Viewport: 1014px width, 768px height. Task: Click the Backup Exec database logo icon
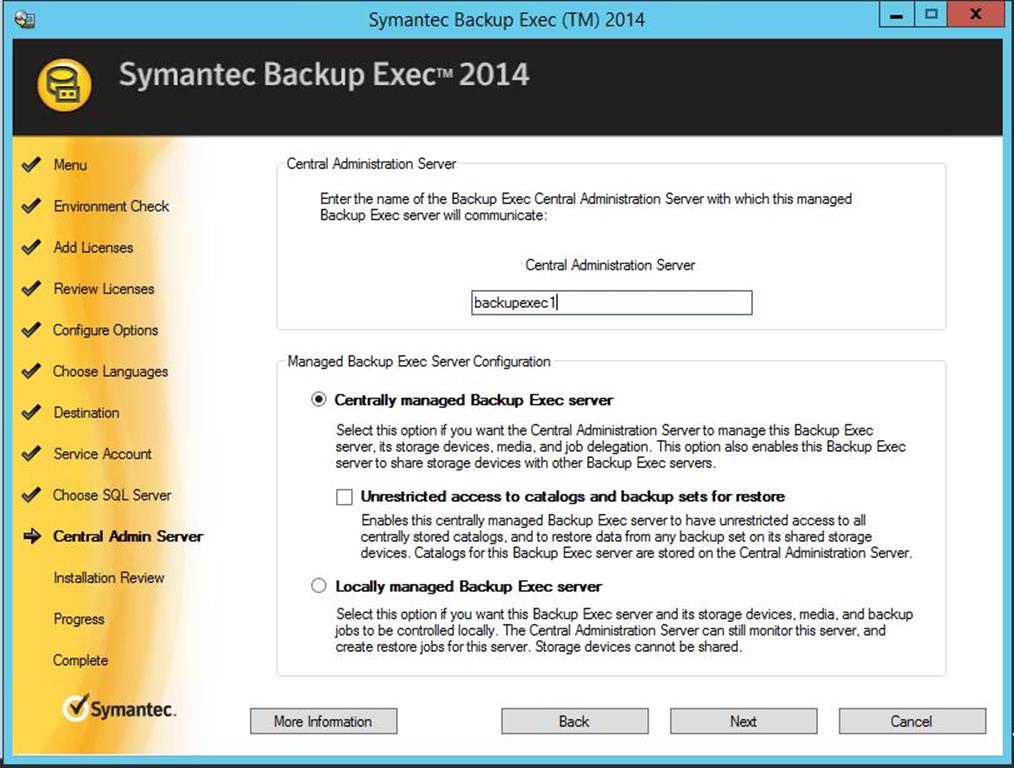[x=64, y=85]
